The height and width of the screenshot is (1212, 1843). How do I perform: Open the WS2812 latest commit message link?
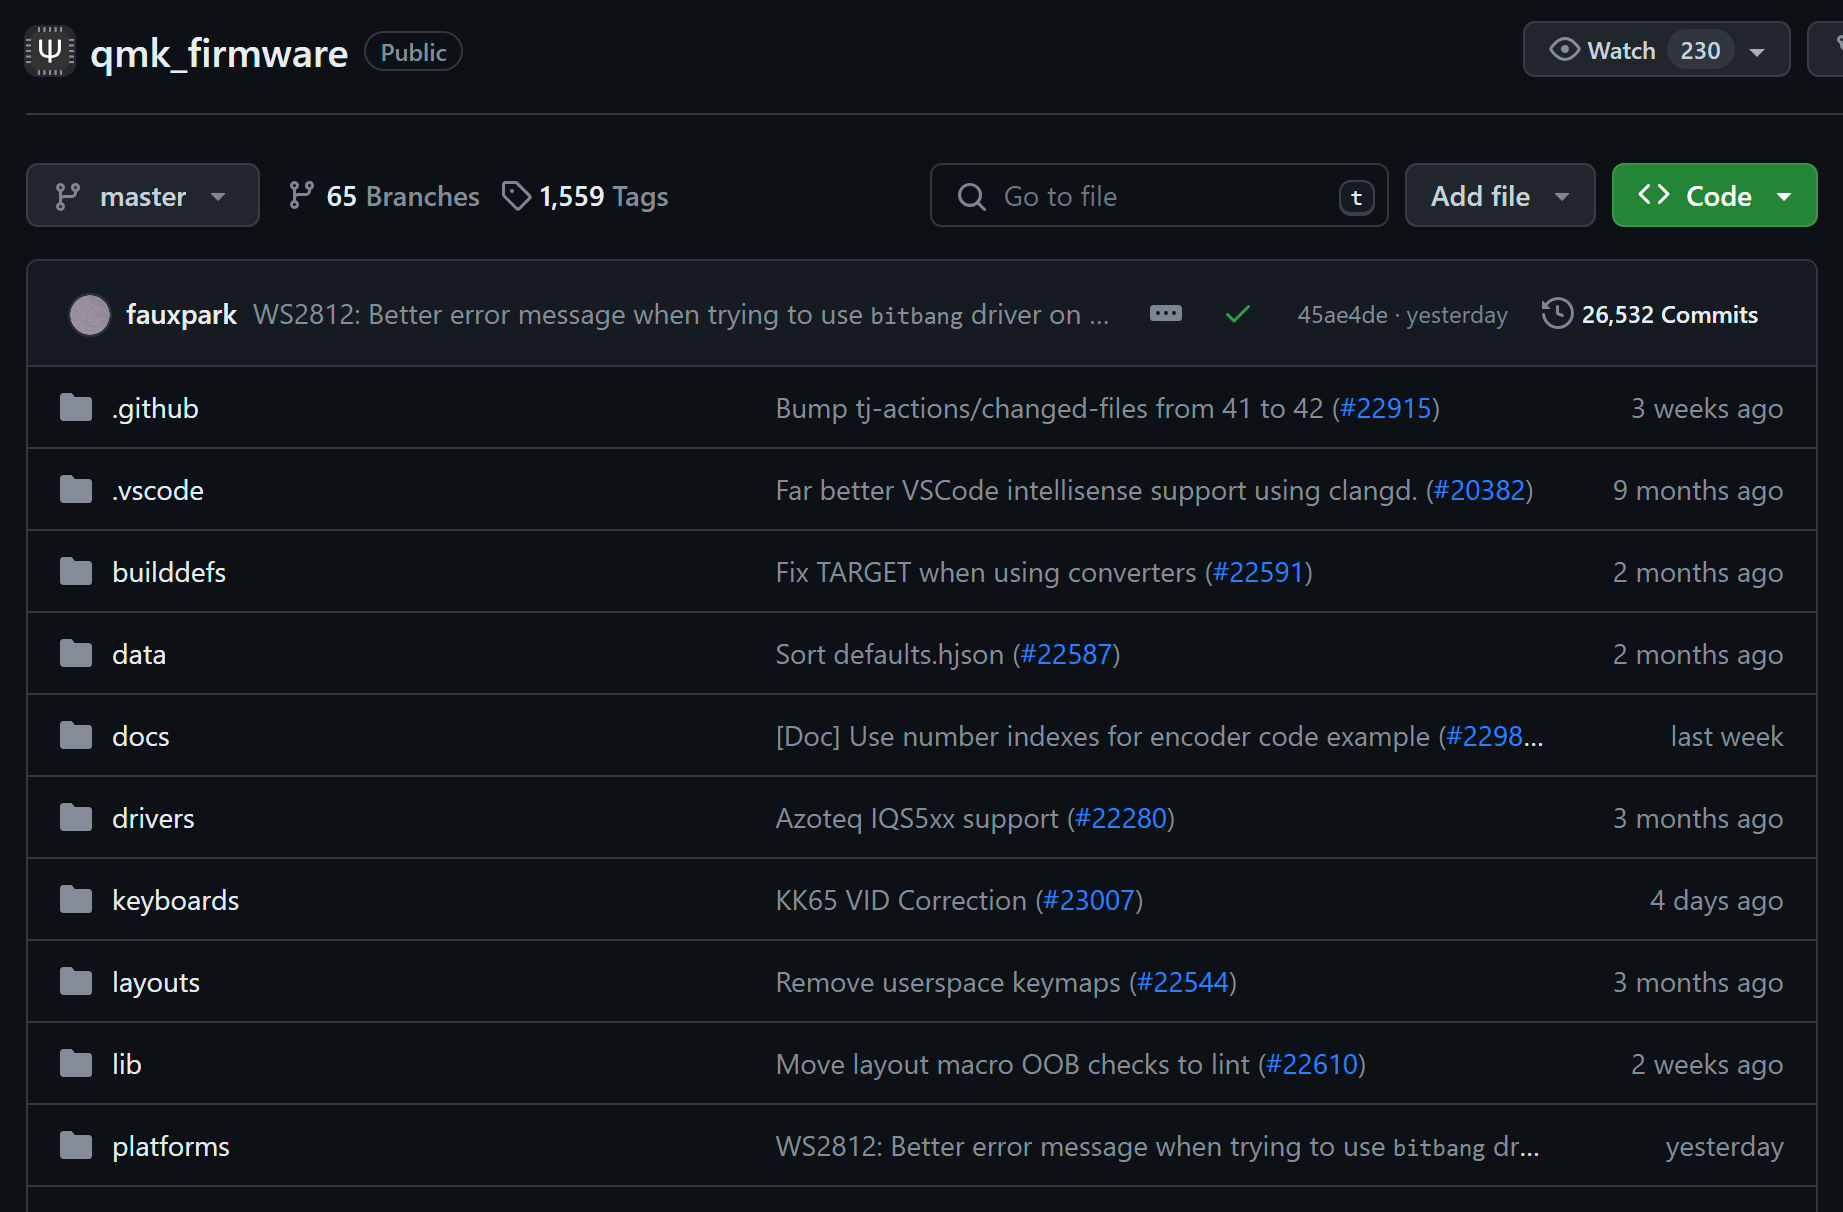[x=681, y=315]
